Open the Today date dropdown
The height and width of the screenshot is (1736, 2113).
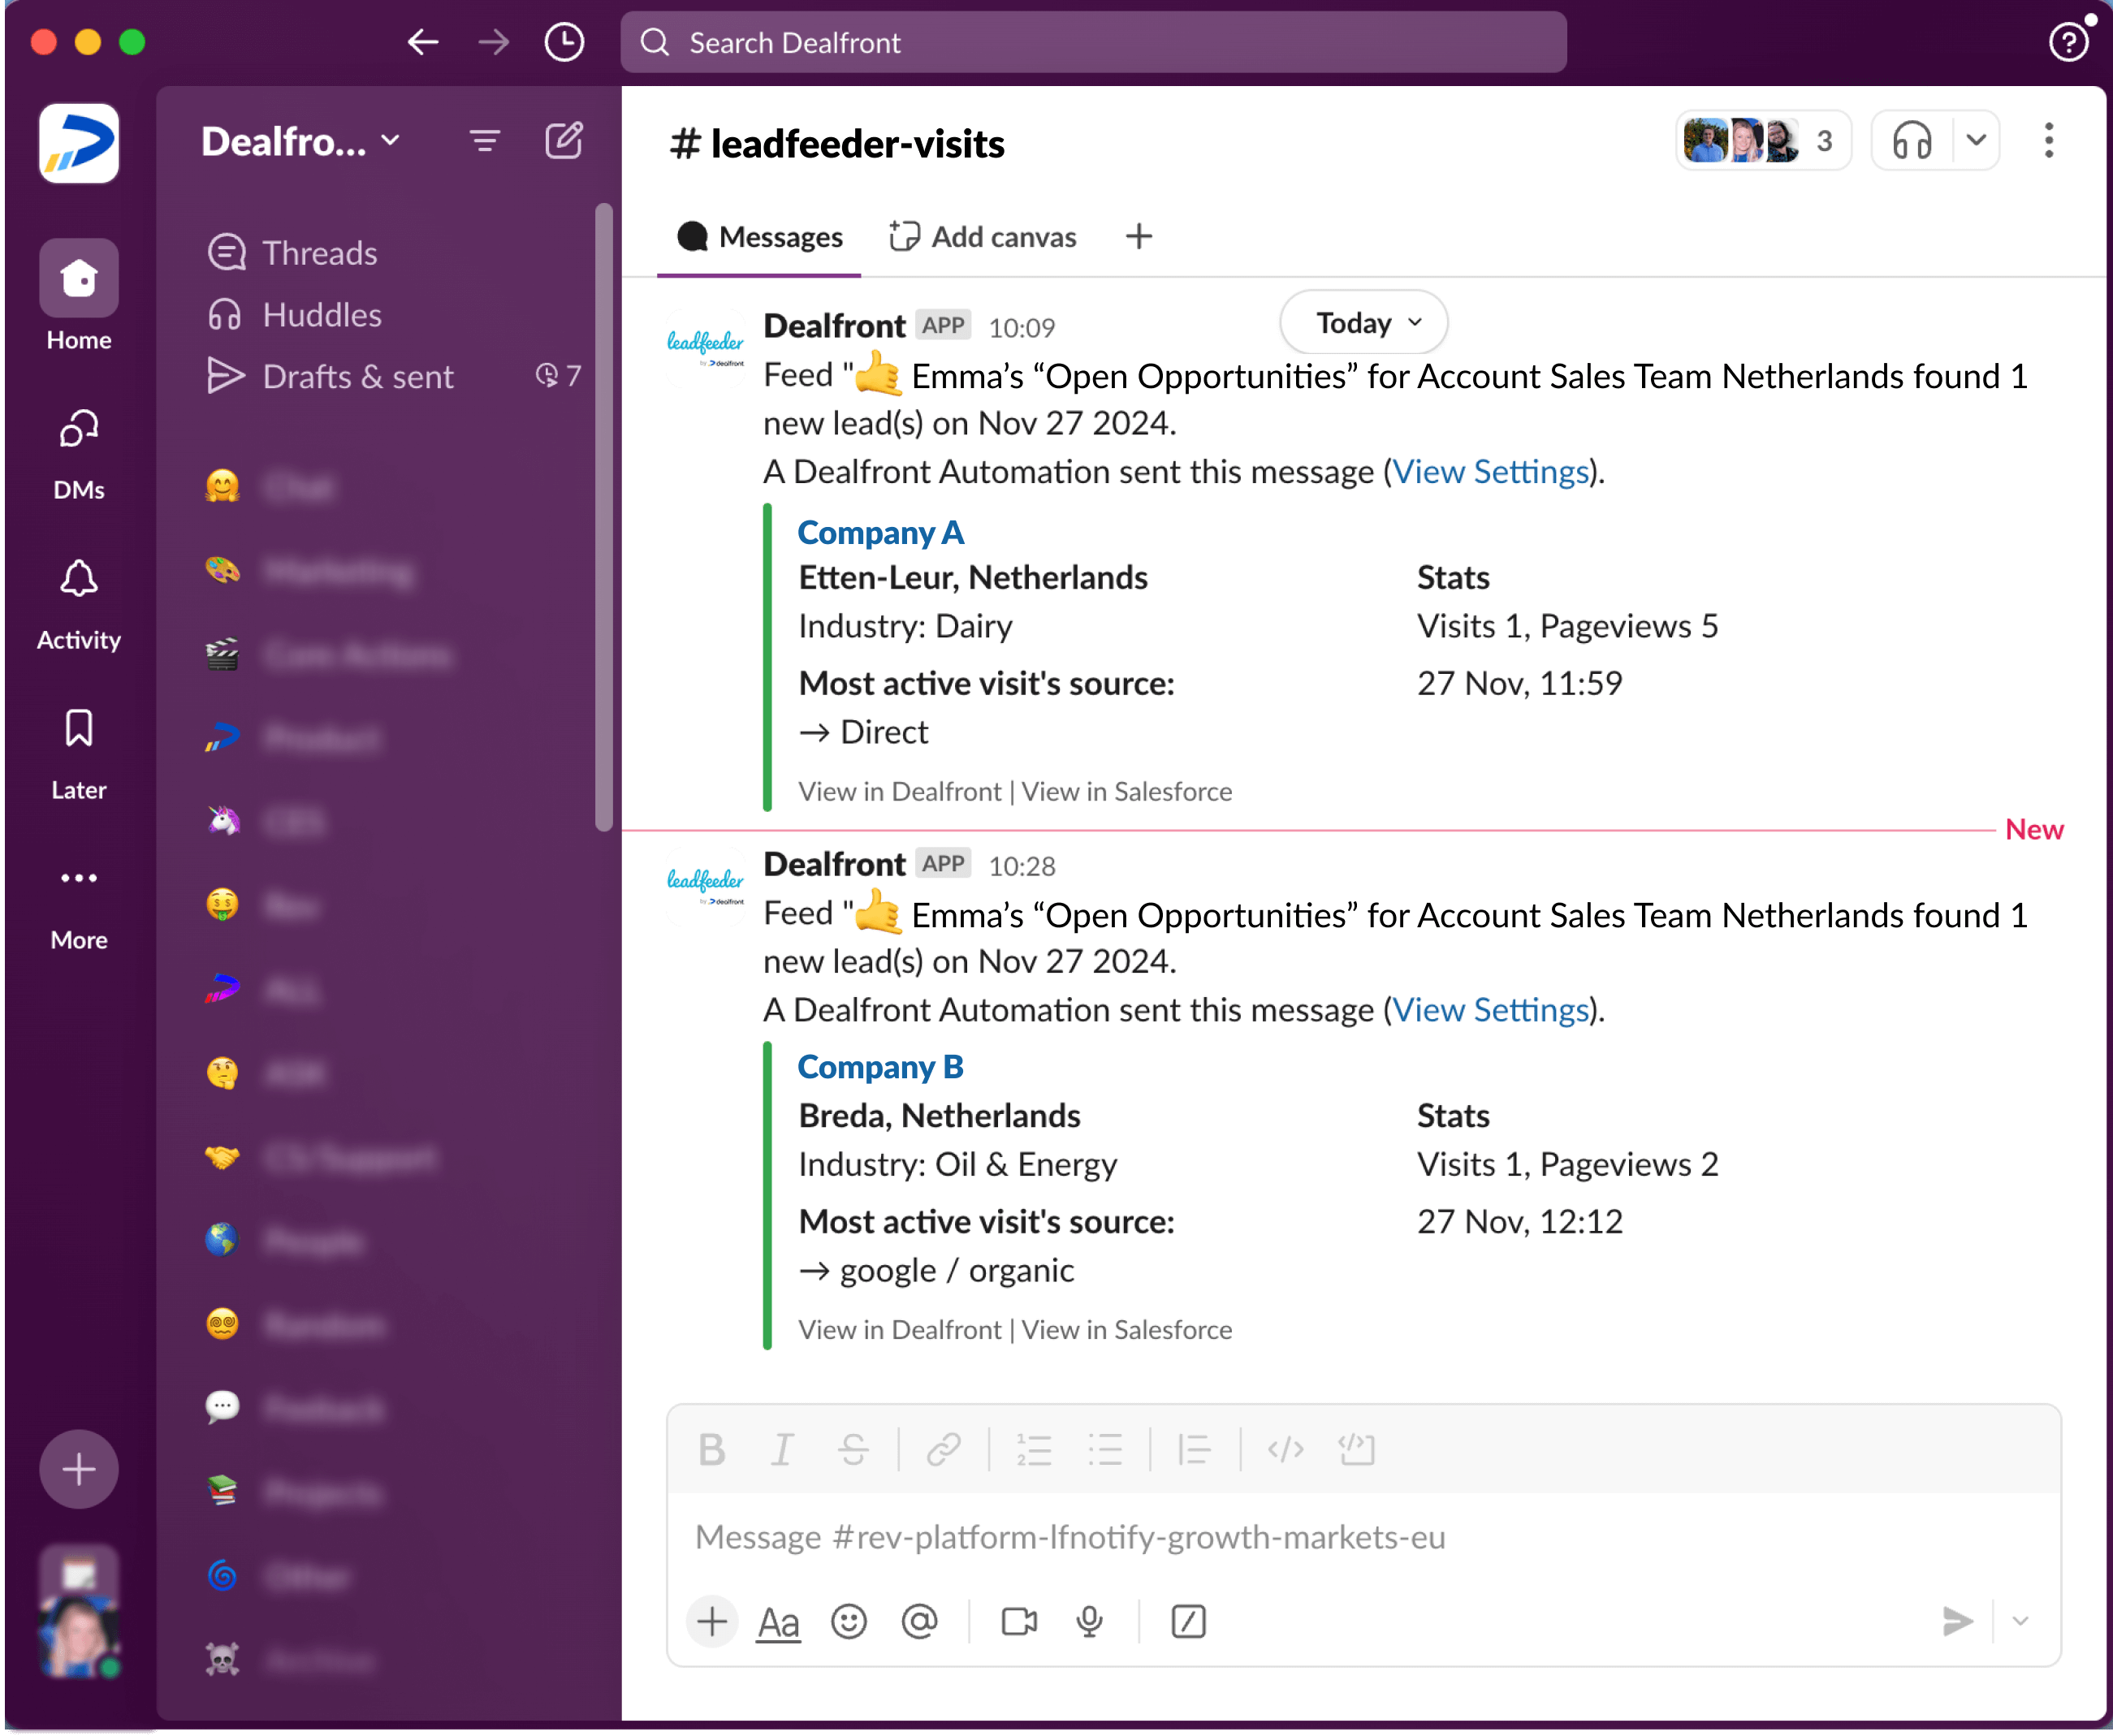(1362, 322)
